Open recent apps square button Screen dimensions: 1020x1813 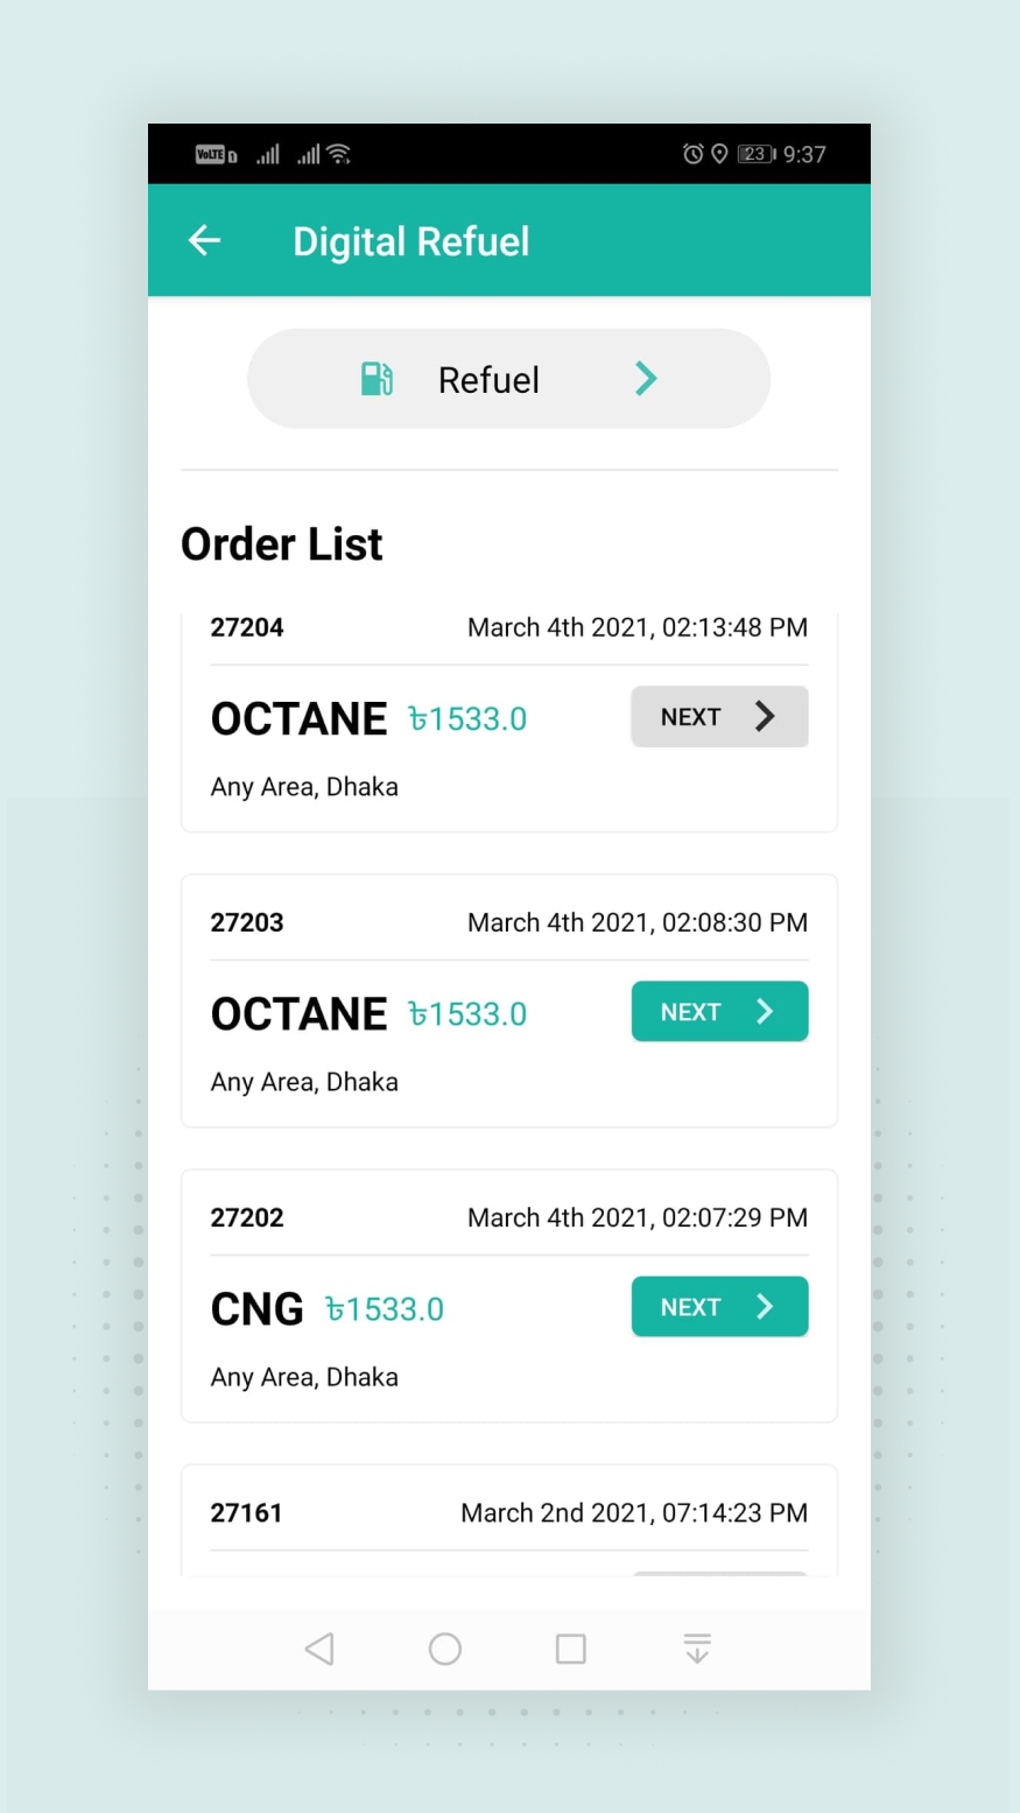click(x=571, y=1648)
